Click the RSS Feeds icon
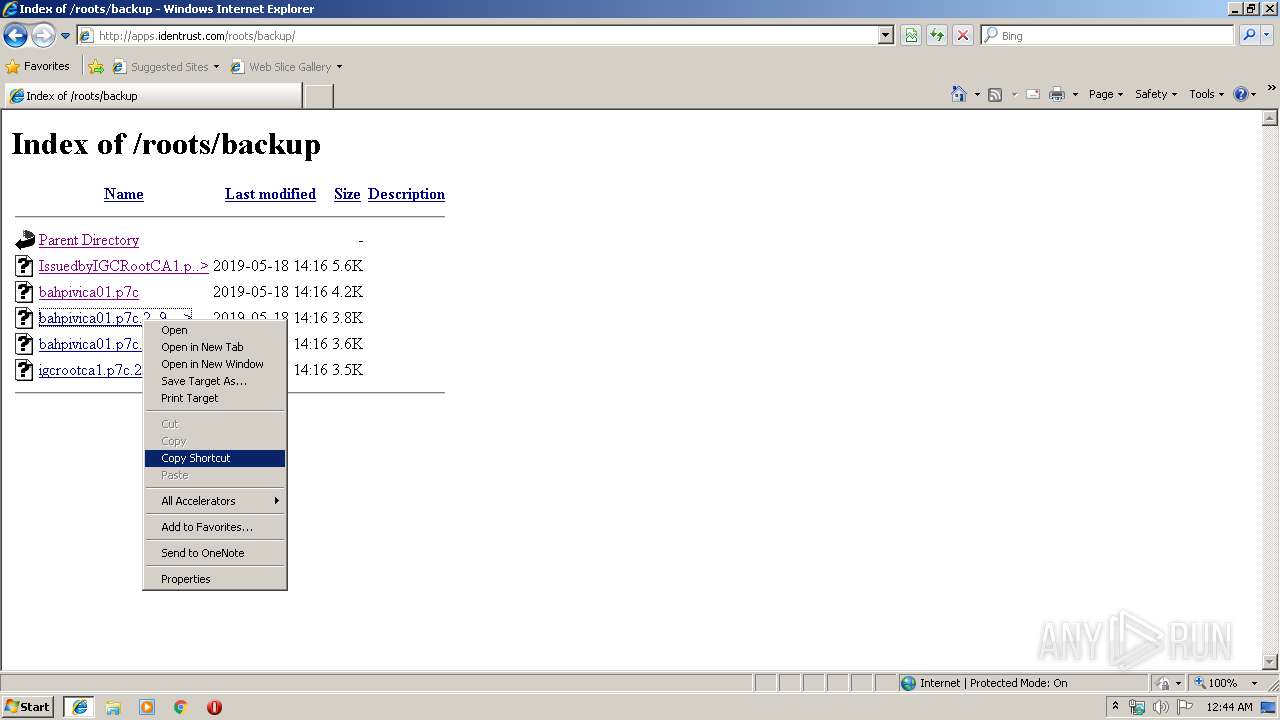 coord(995,94)
